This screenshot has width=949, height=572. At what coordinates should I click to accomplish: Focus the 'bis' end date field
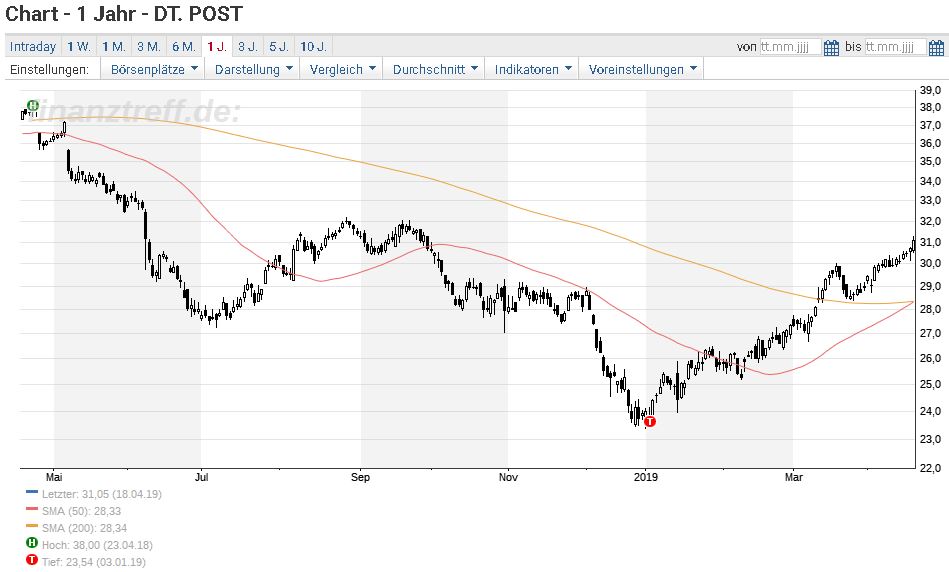point(896,47)
